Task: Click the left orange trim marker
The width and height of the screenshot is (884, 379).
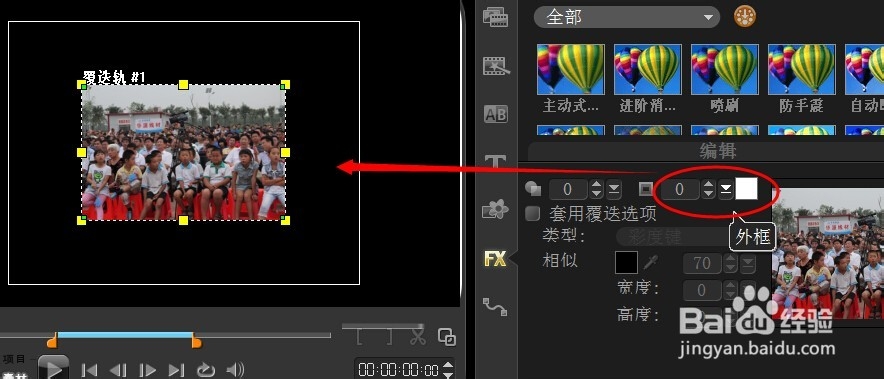Action: click(52, 341)
